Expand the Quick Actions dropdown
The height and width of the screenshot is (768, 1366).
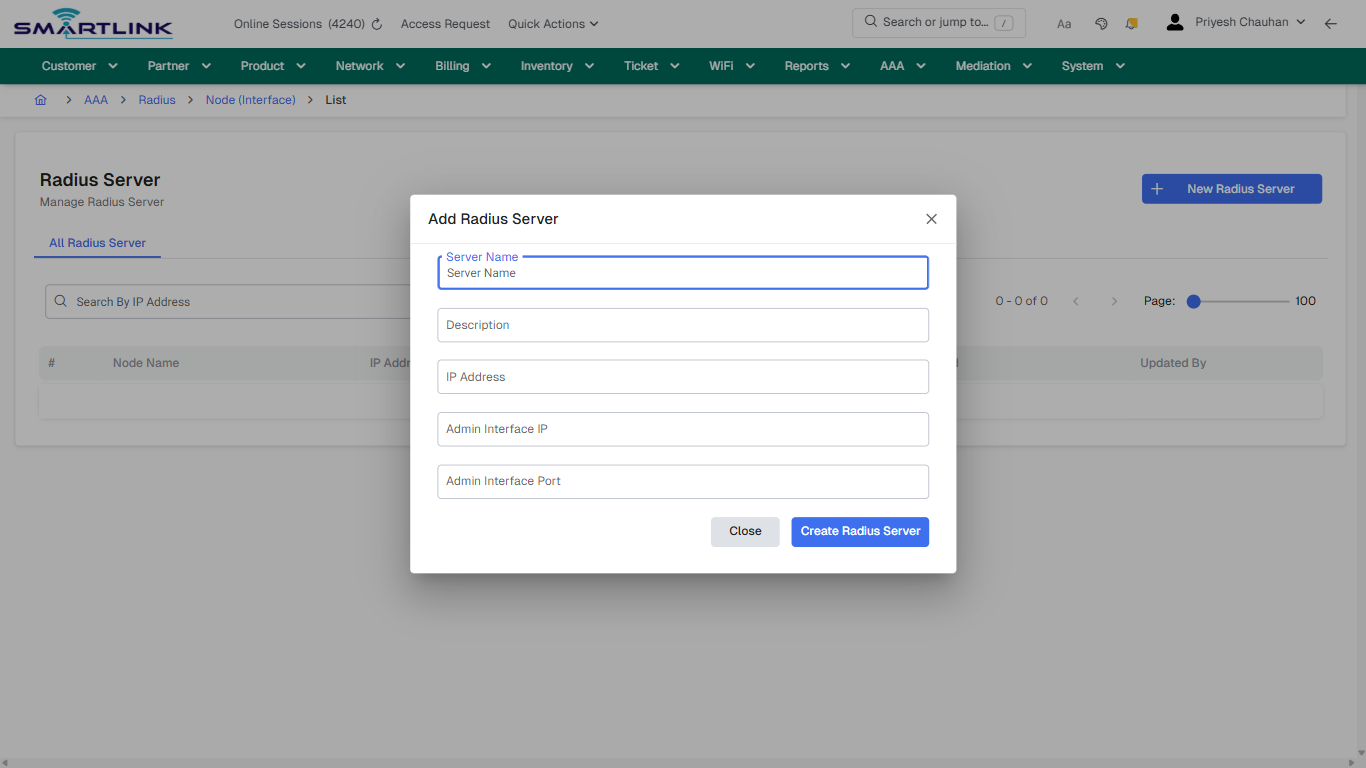click(553, 23)
